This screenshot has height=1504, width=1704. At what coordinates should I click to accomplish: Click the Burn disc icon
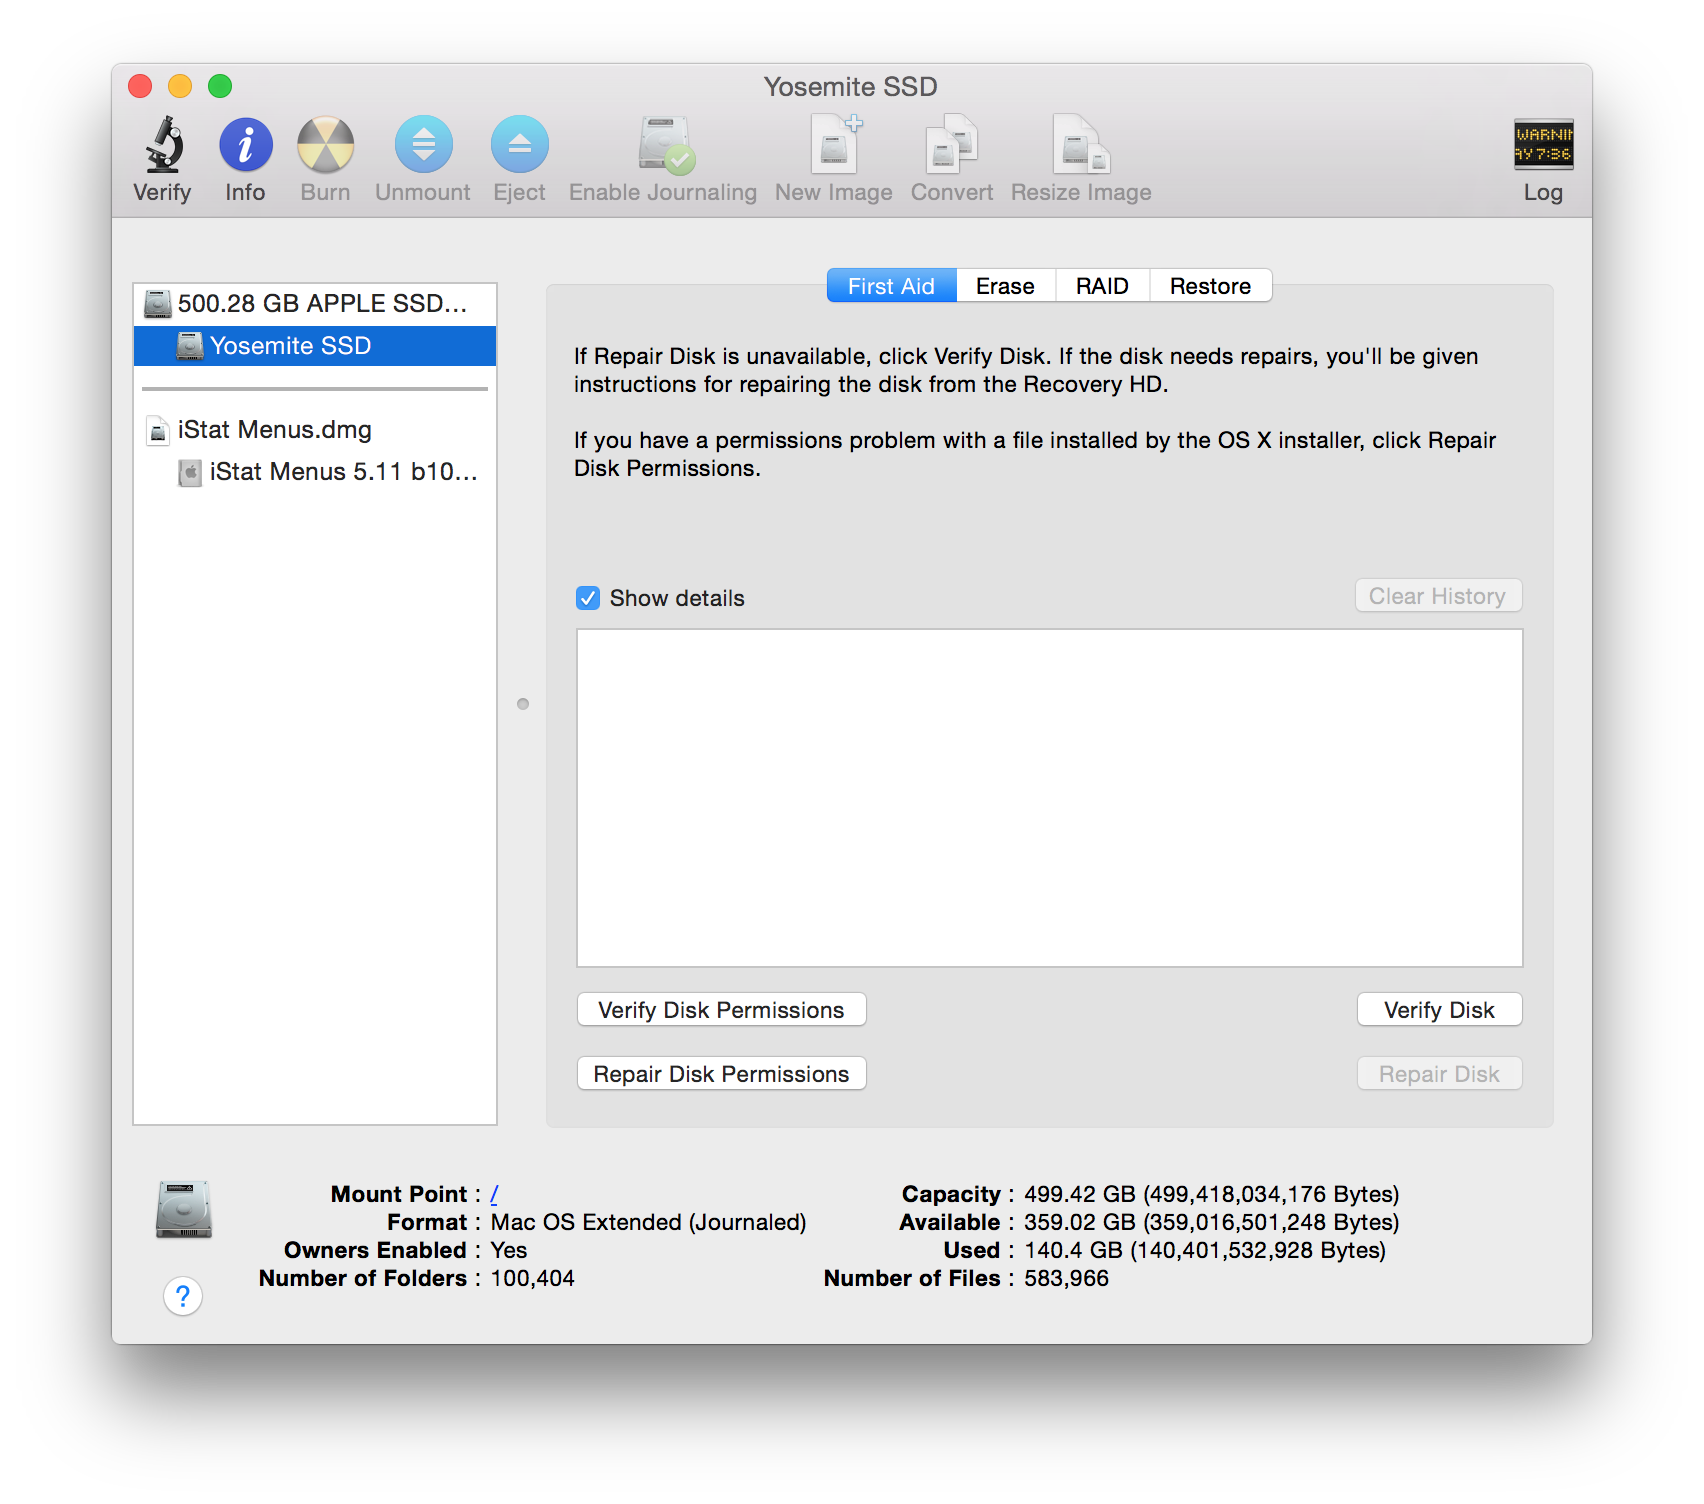click(x=326, y=145)
